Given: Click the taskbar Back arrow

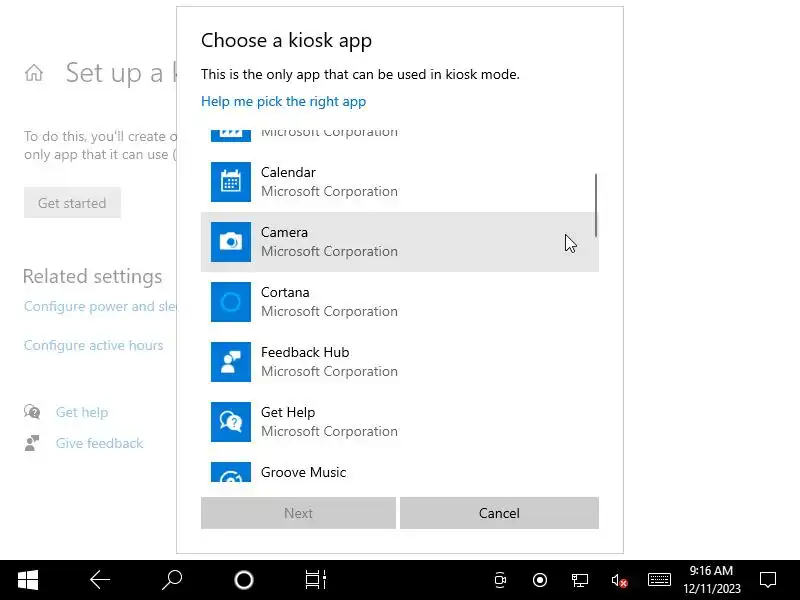Looking at the screenshot, I should (100, 580).
